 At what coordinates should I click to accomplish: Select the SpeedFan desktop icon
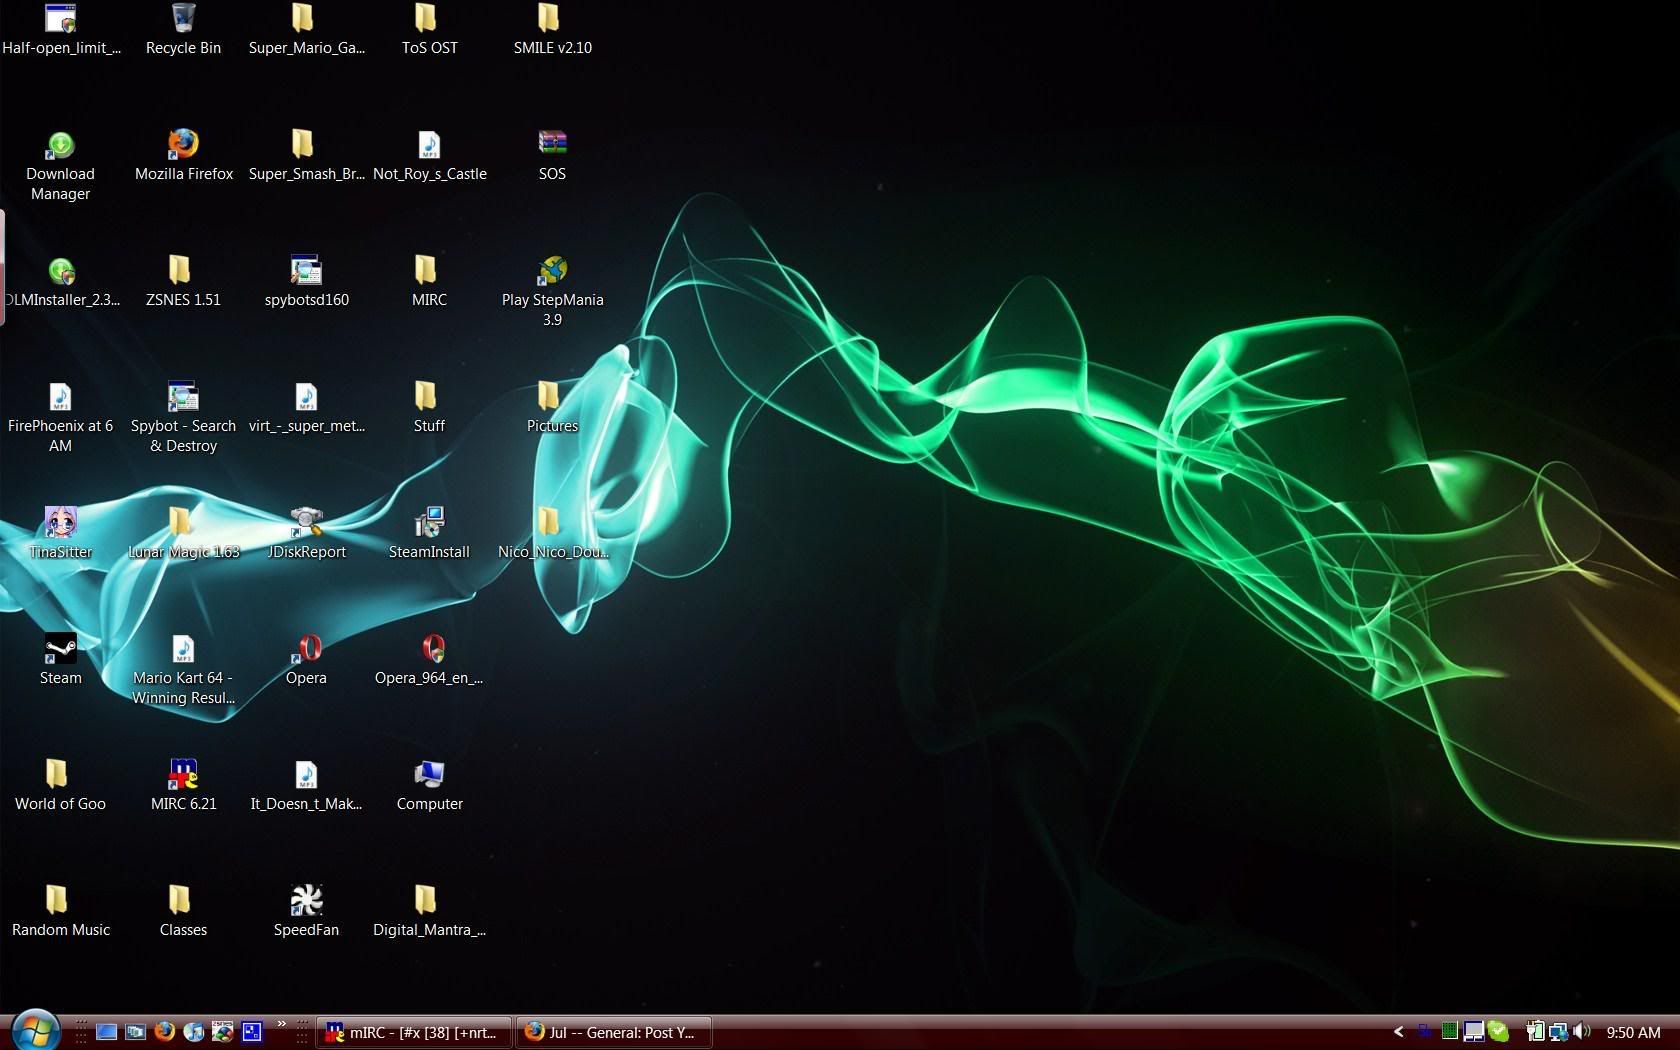coord(306,901)
